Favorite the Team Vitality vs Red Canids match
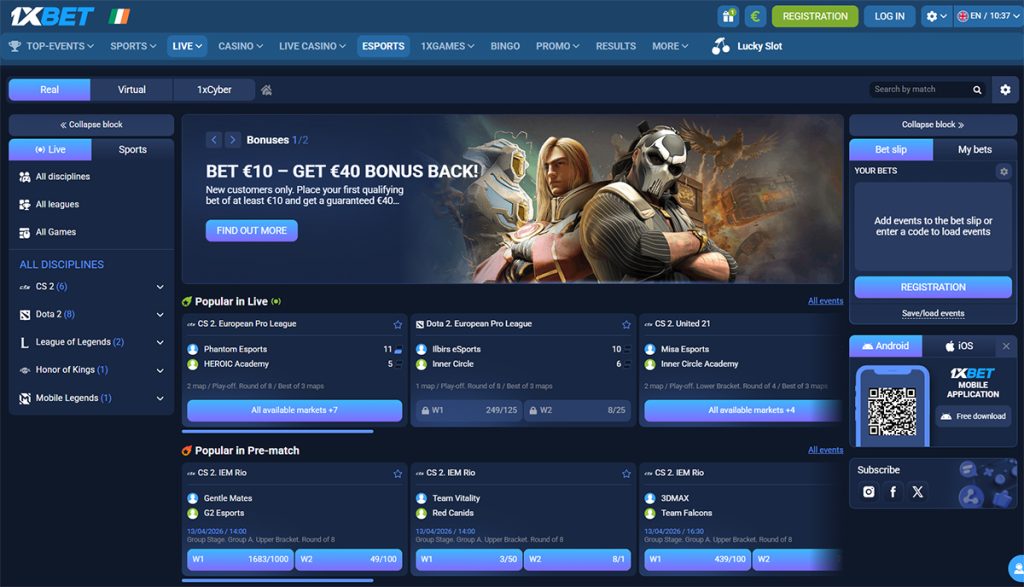The image size is (1024, 587). [x=626, y=473]
